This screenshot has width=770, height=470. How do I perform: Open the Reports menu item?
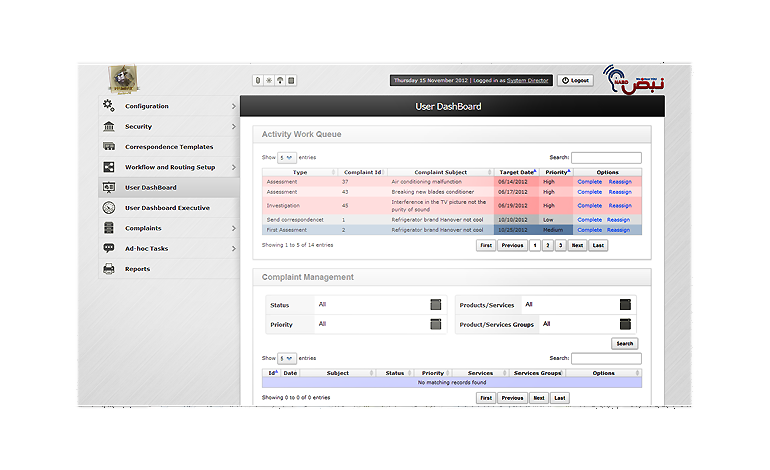(137, 269)
